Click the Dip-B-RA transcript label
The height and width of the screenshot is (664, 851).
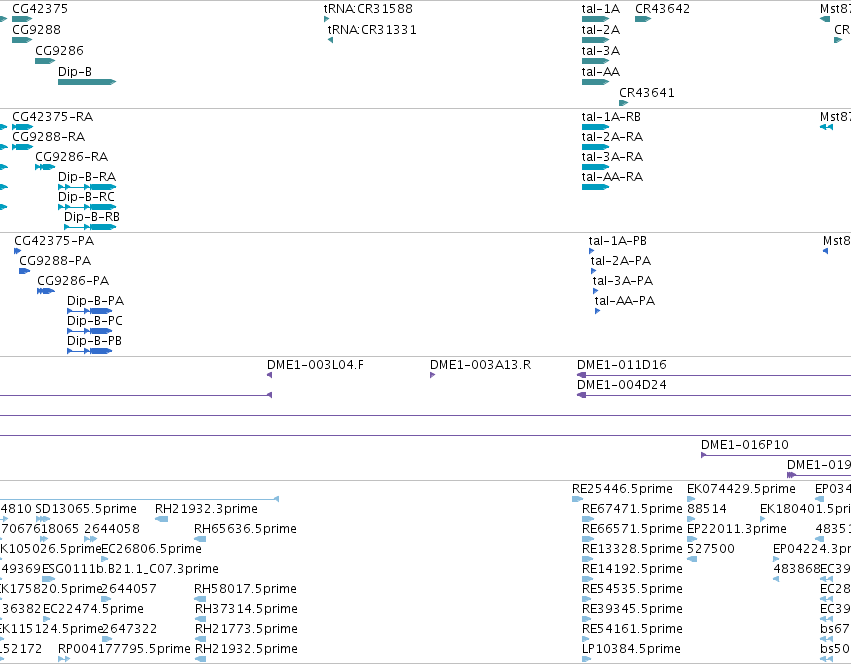coord(87,176)
